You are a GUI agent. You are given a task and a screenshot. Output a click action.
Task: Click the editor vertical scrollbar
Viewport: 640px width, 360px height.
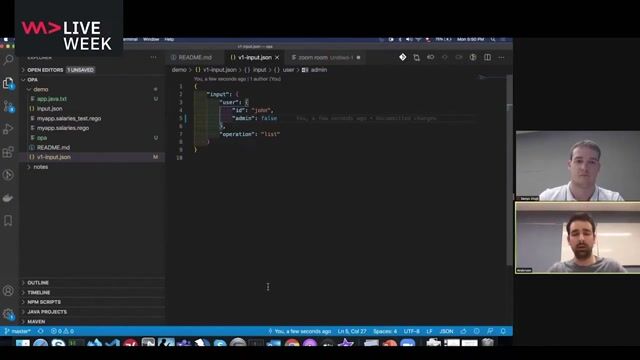coord(509,171)
